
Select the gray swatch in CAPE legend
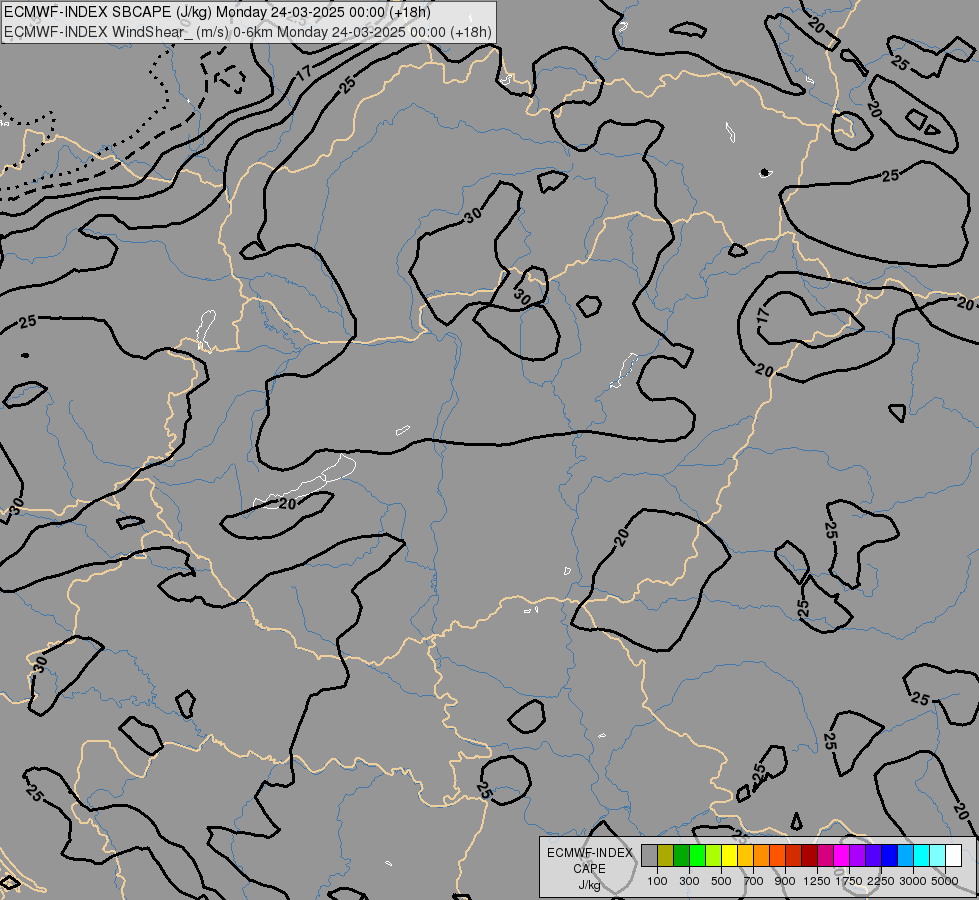click(x=649, y=855)
